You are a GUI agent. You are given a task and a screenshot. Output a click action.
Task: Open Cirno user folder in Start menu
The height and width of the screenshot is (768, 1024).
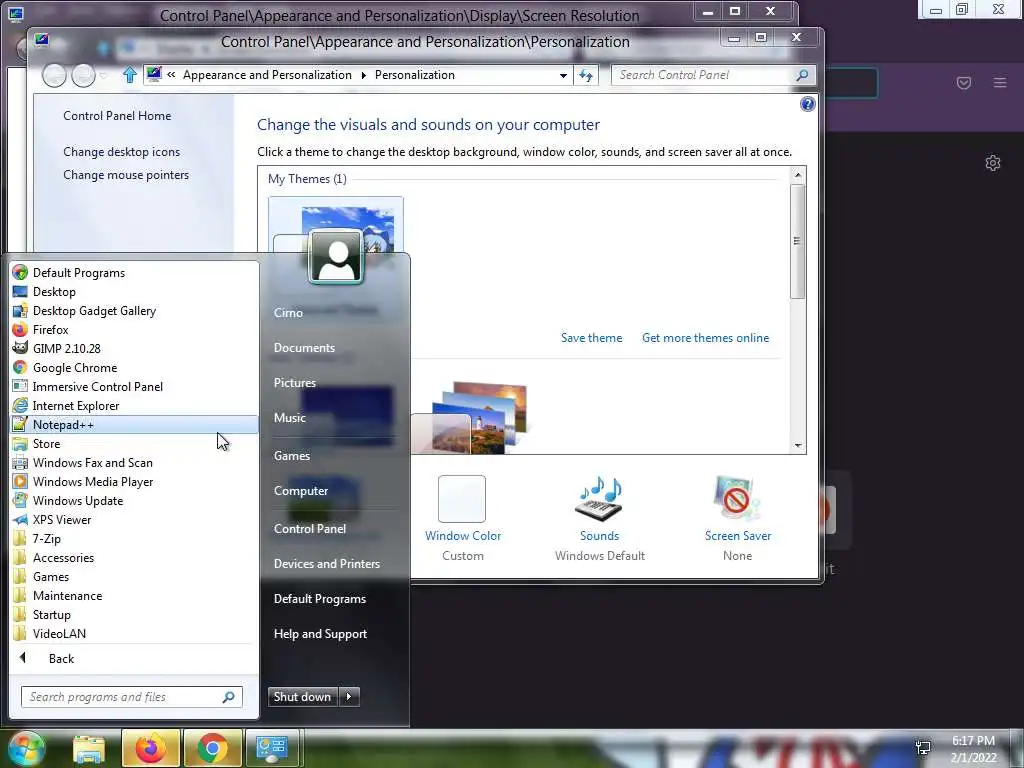click(288, 313)
